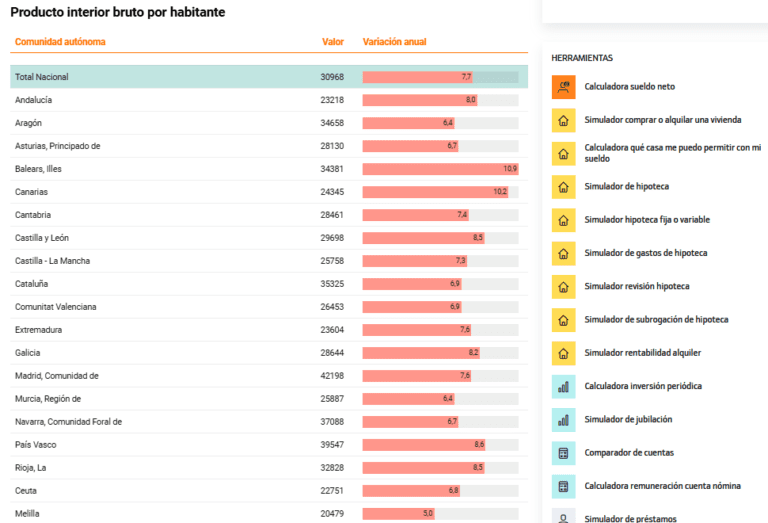Open the Simulador revisión hipoteca link
Viewport: 768px width, 523px height.
[x=637, y=286]
